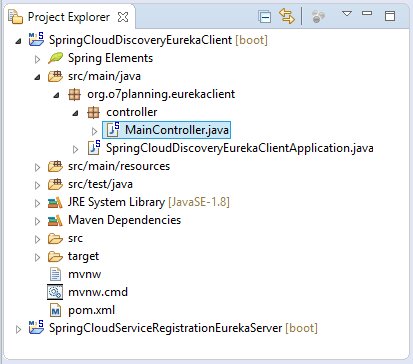Select the controller package label

click(132, 112)
